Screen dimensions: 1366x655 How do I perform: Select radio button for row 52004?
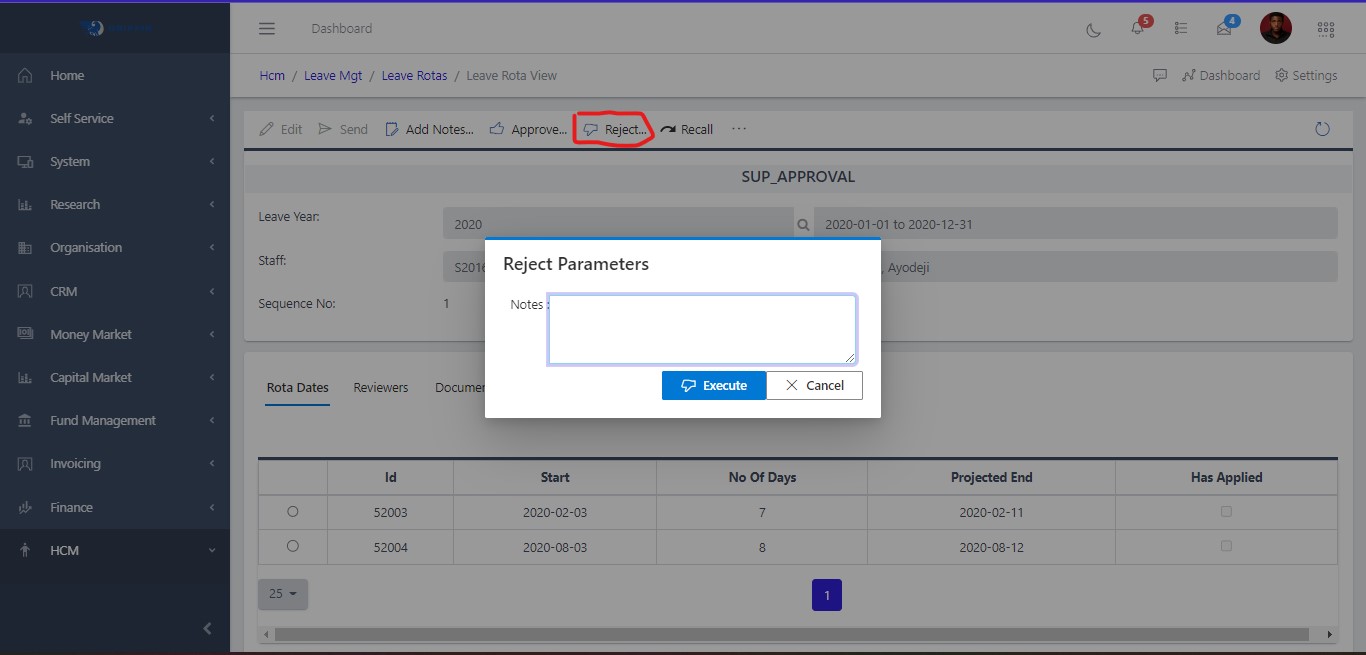[x=293, y=547]
